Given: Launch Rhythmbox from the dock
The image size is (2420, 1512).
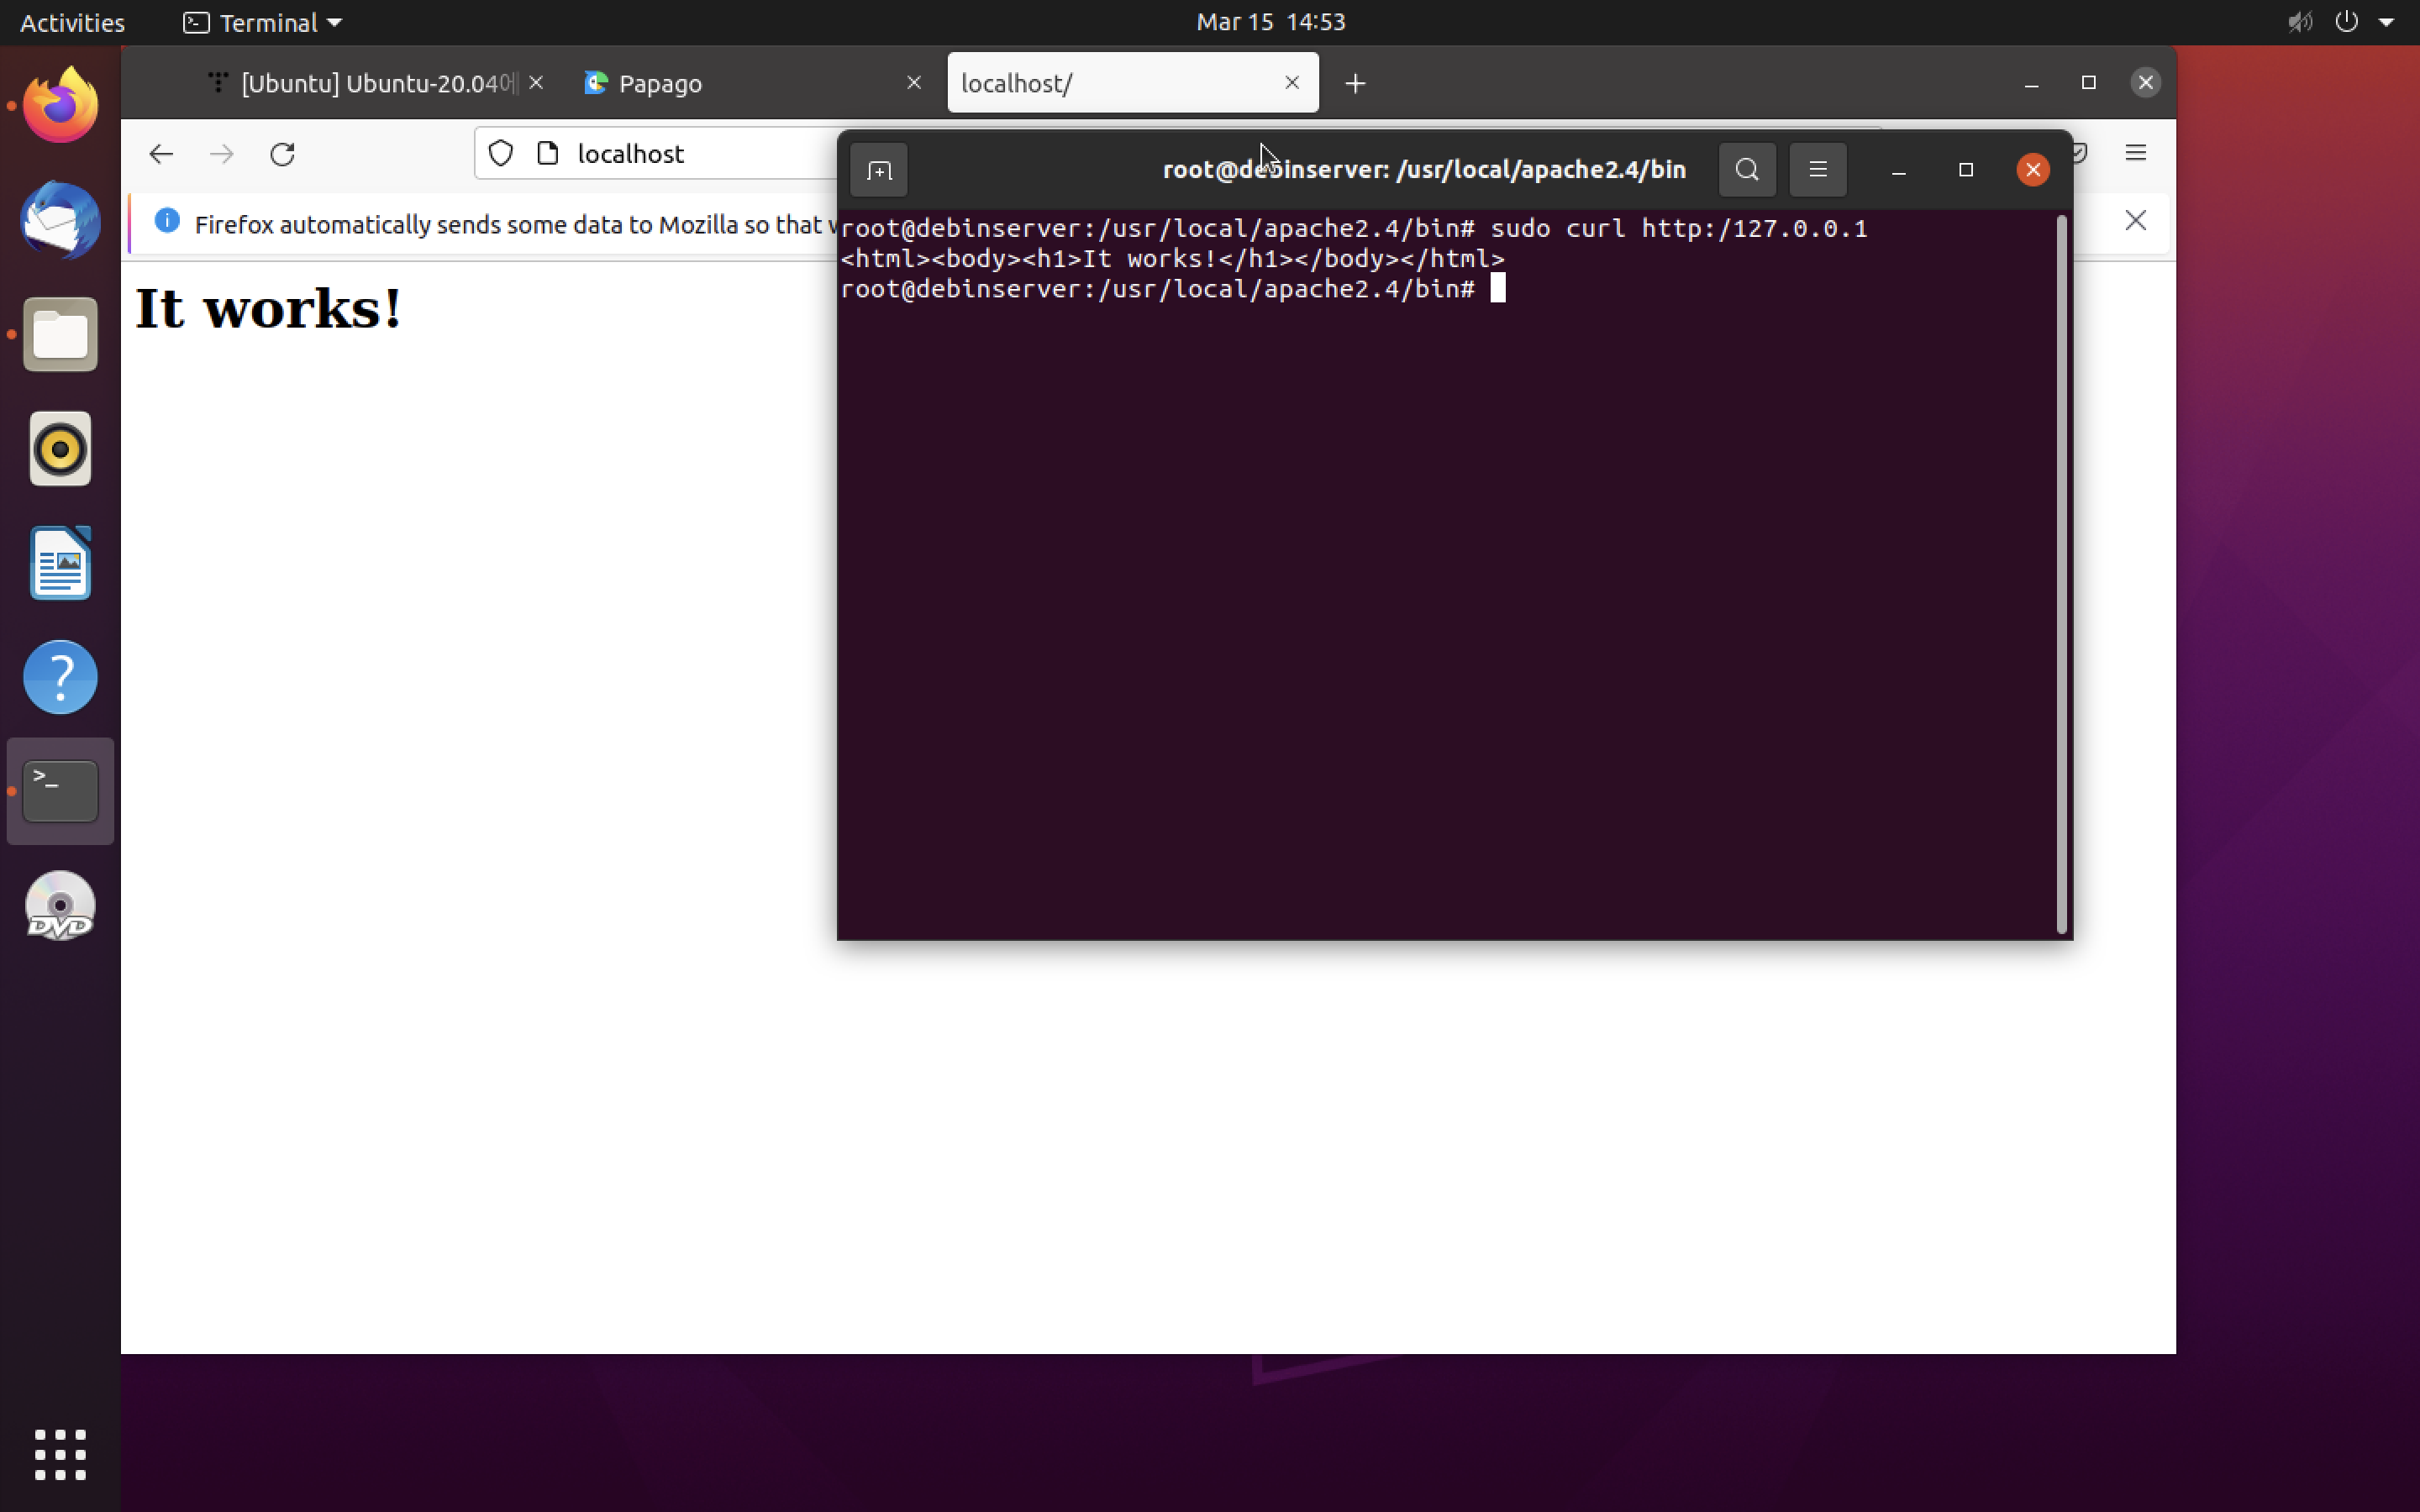Looking at the screenshot, I should (60, 449).
